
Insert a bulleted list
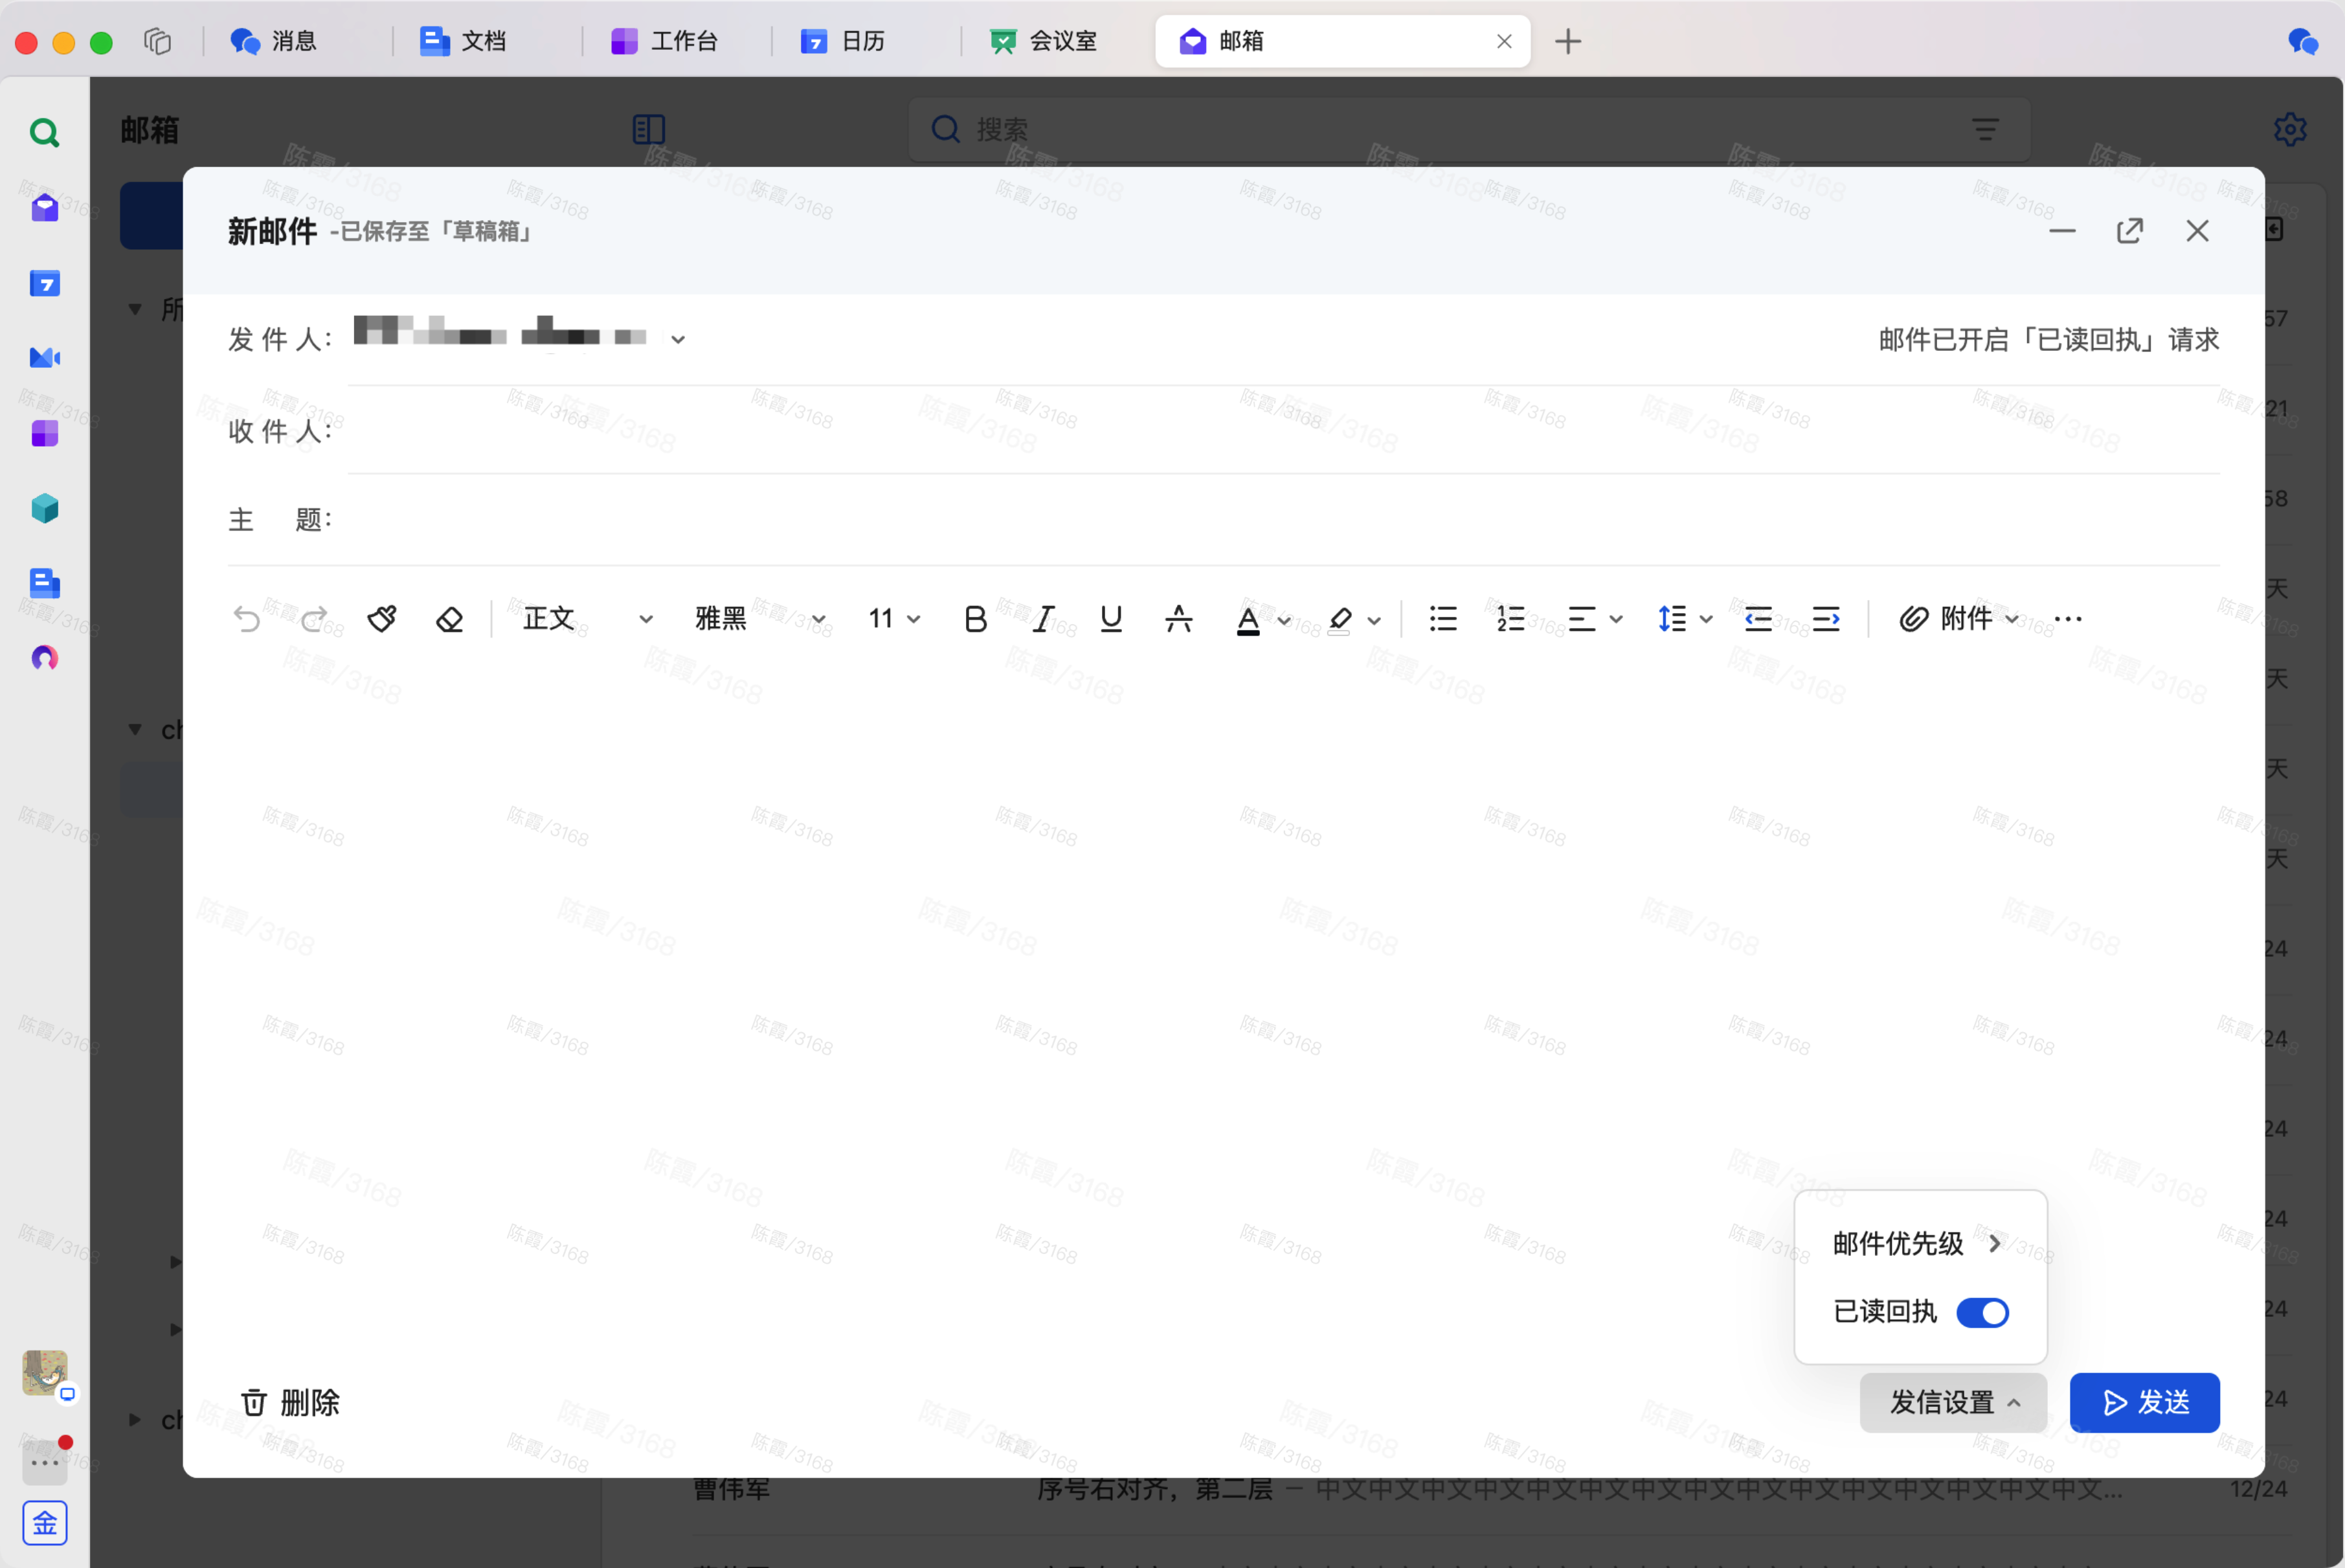point(1443,619)
